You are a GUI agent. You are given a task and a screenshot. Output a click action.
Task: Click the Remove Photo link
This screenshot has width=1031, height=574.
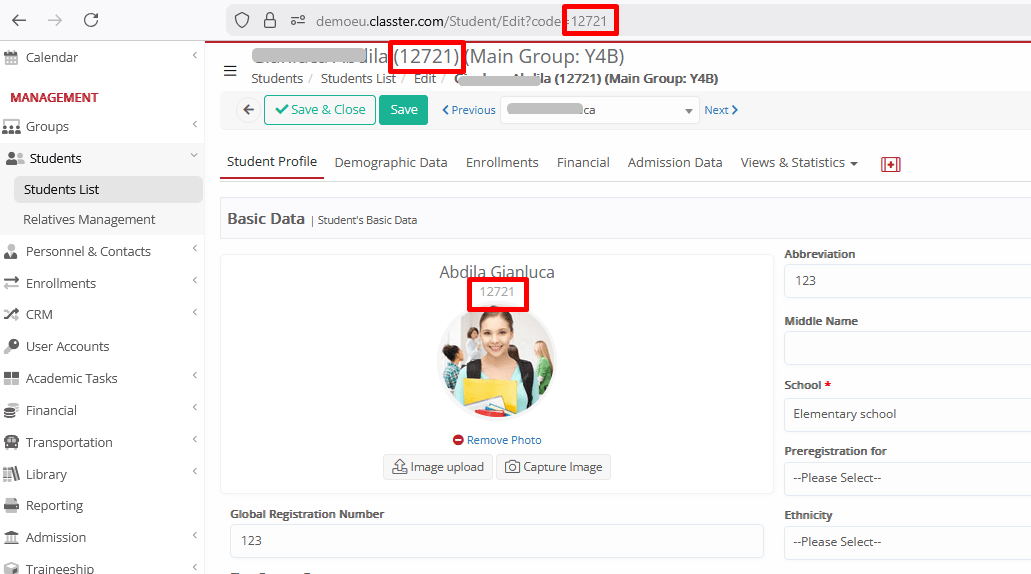497,440
